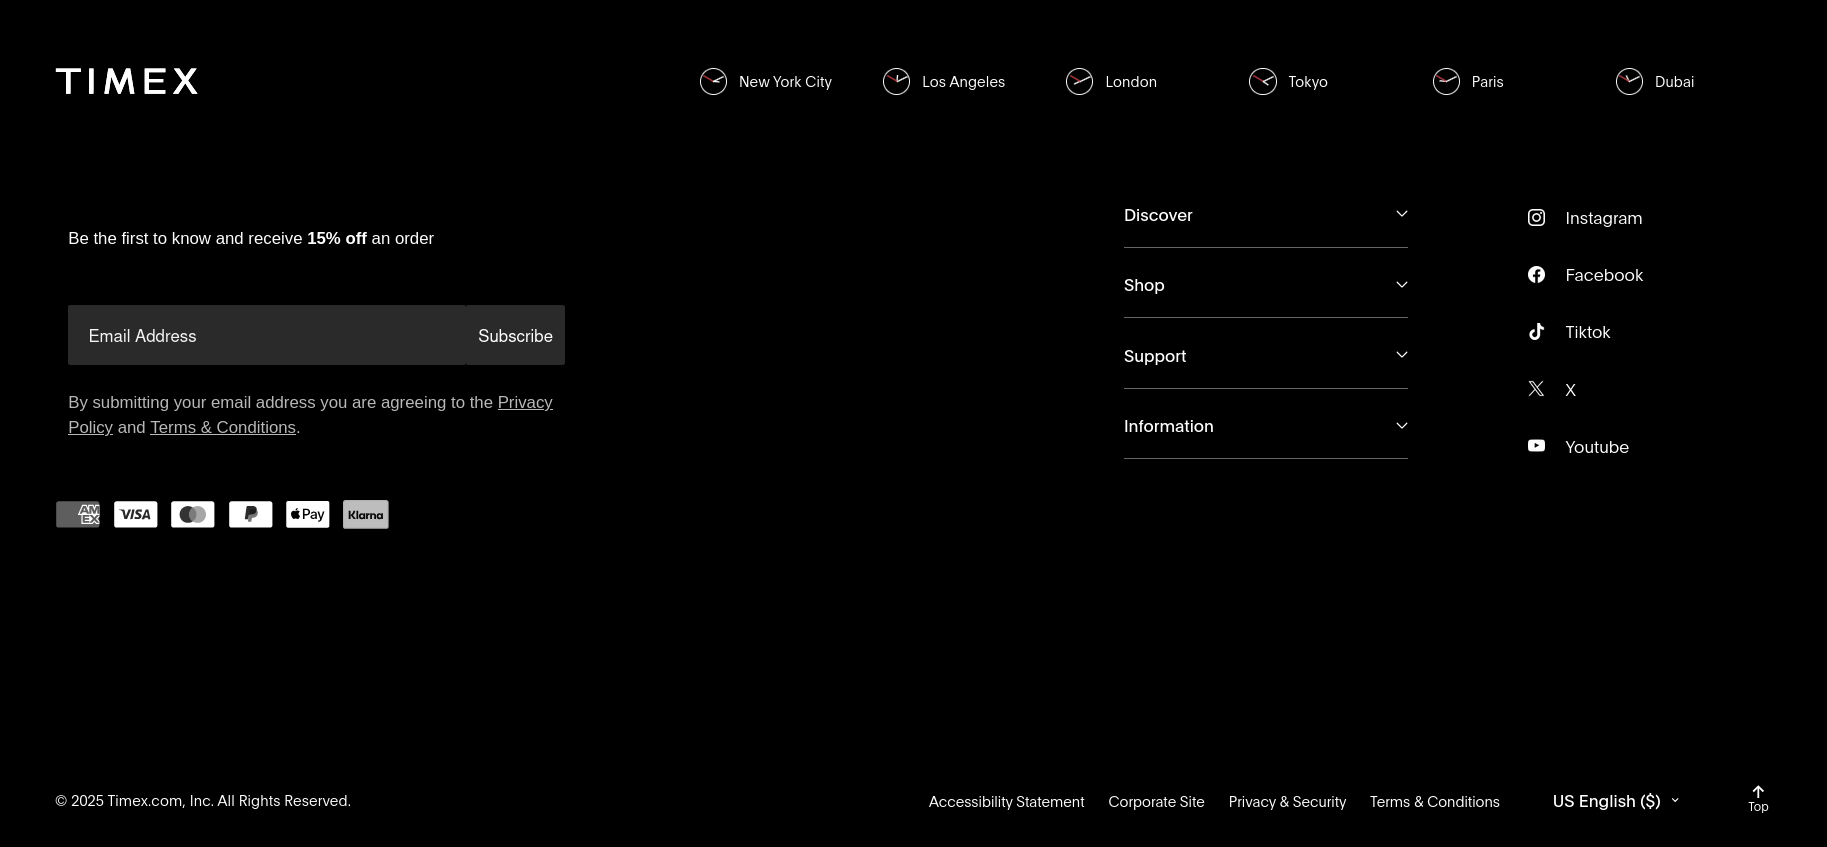Click the Tokyo clock icon
Viewport: 1827px width, 847px height.
click(x=1262, y=82)
